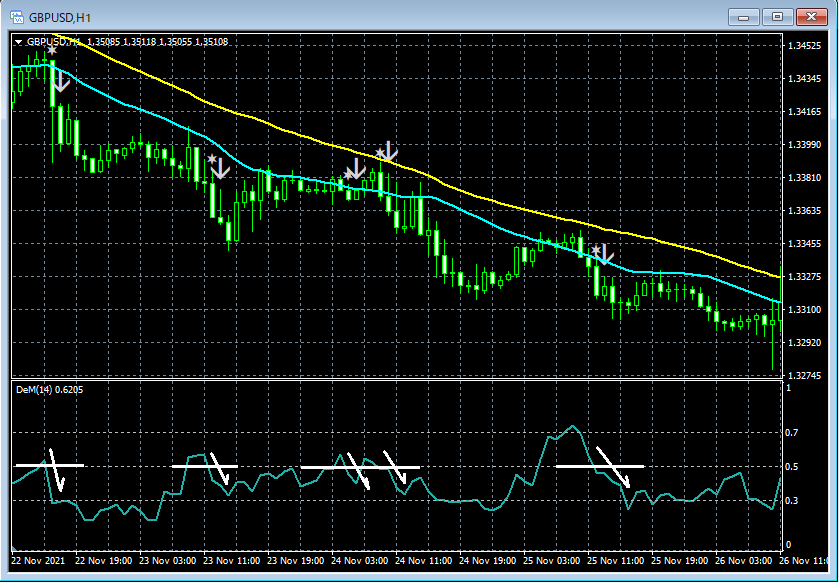Click the 25 Nov 03:00 time label
Viewport: 840px width, 582px height.
(x=551, y=561)
